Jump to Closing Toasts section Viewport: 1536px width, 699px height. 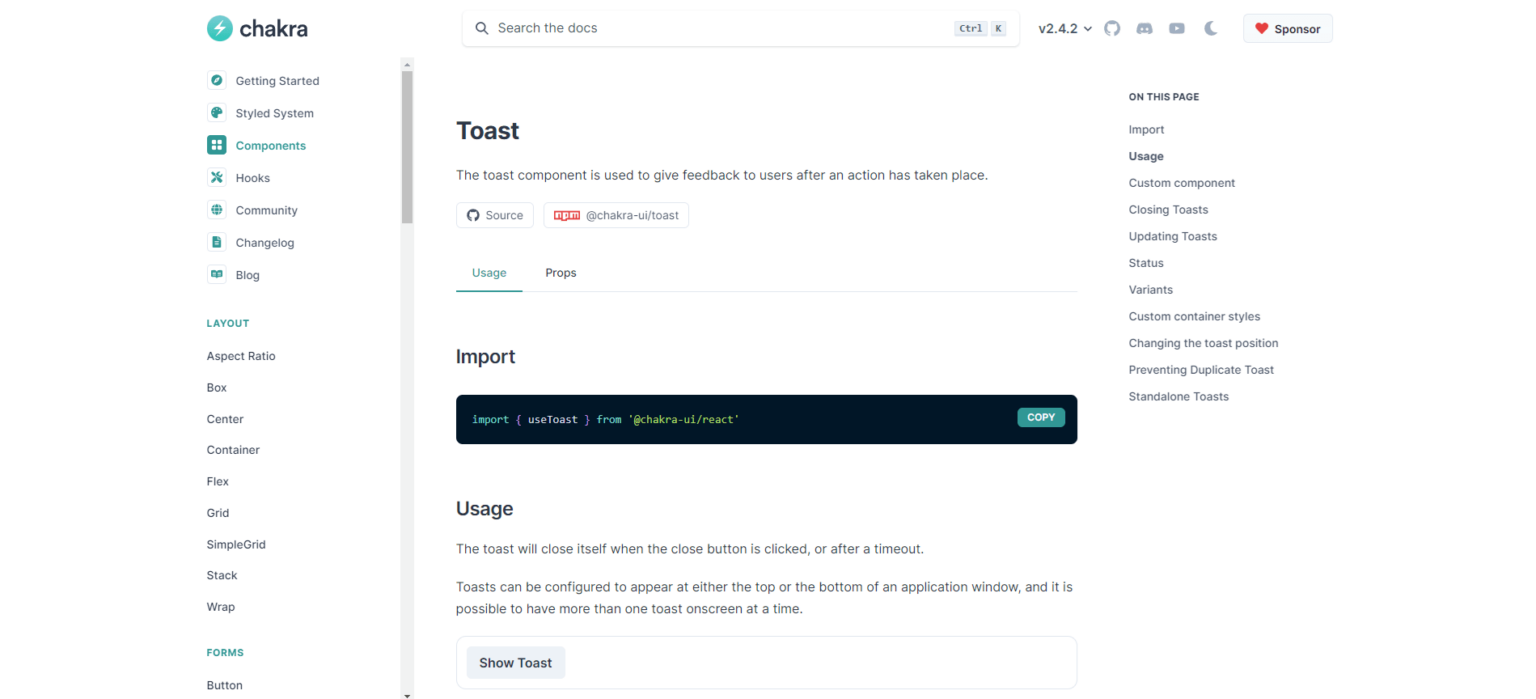(1168, 210)
